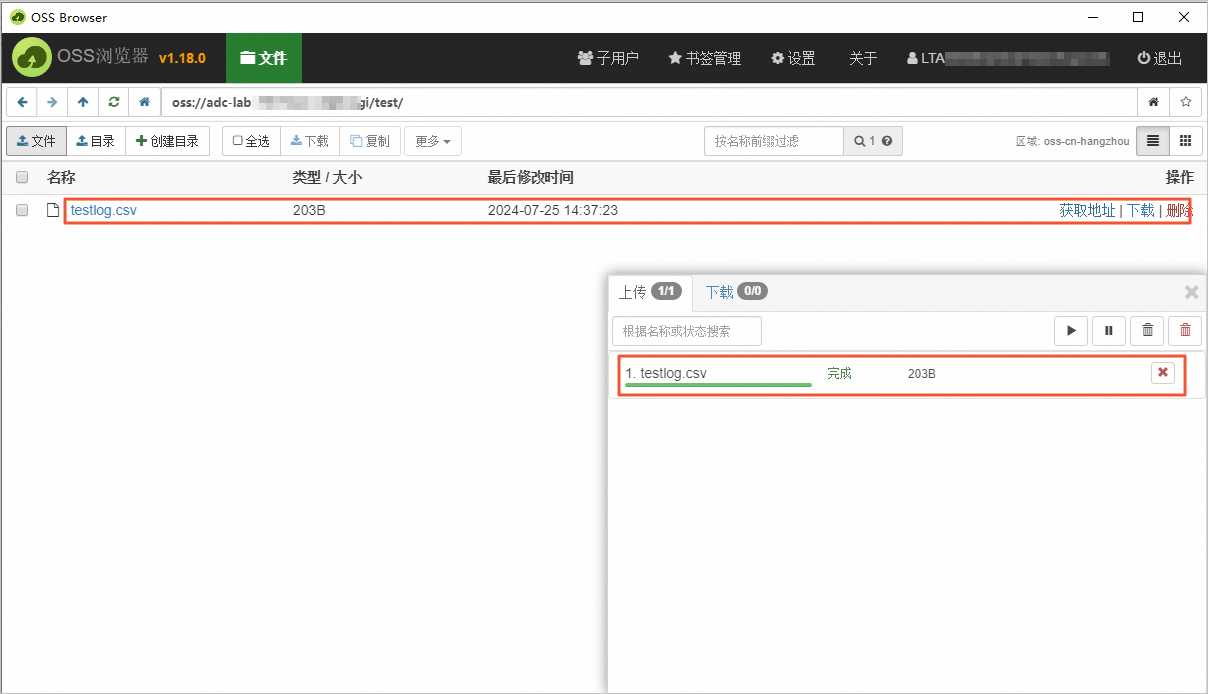Open testlog.csv file link
Screen dimensions: 1208x694
tap(104, 210)
